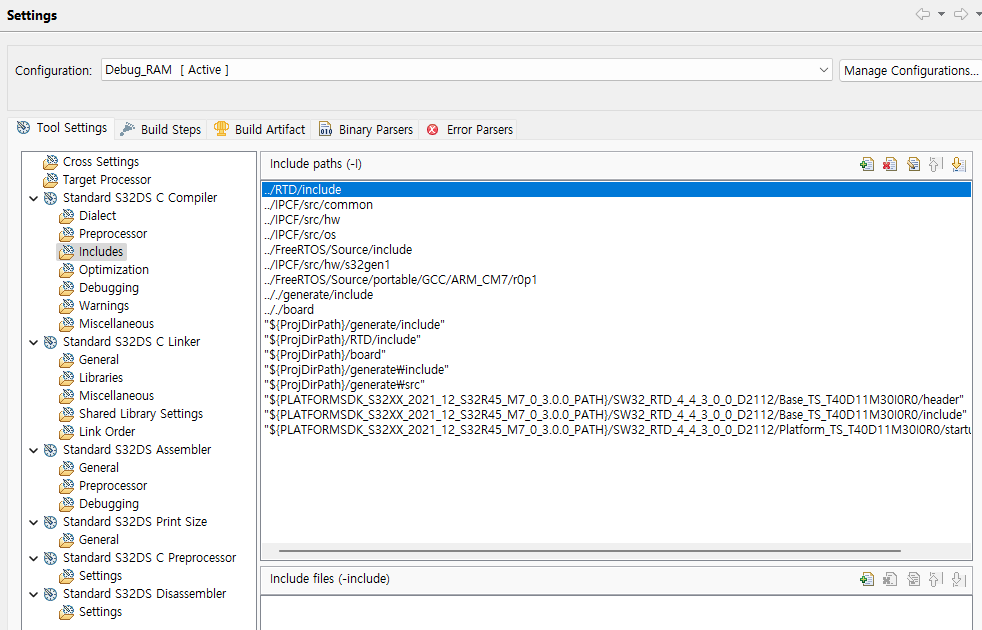Select "${ProjDirPath}/board" entry
The width and height of the screenshot is (982, 630).
[x=616, y=355]
